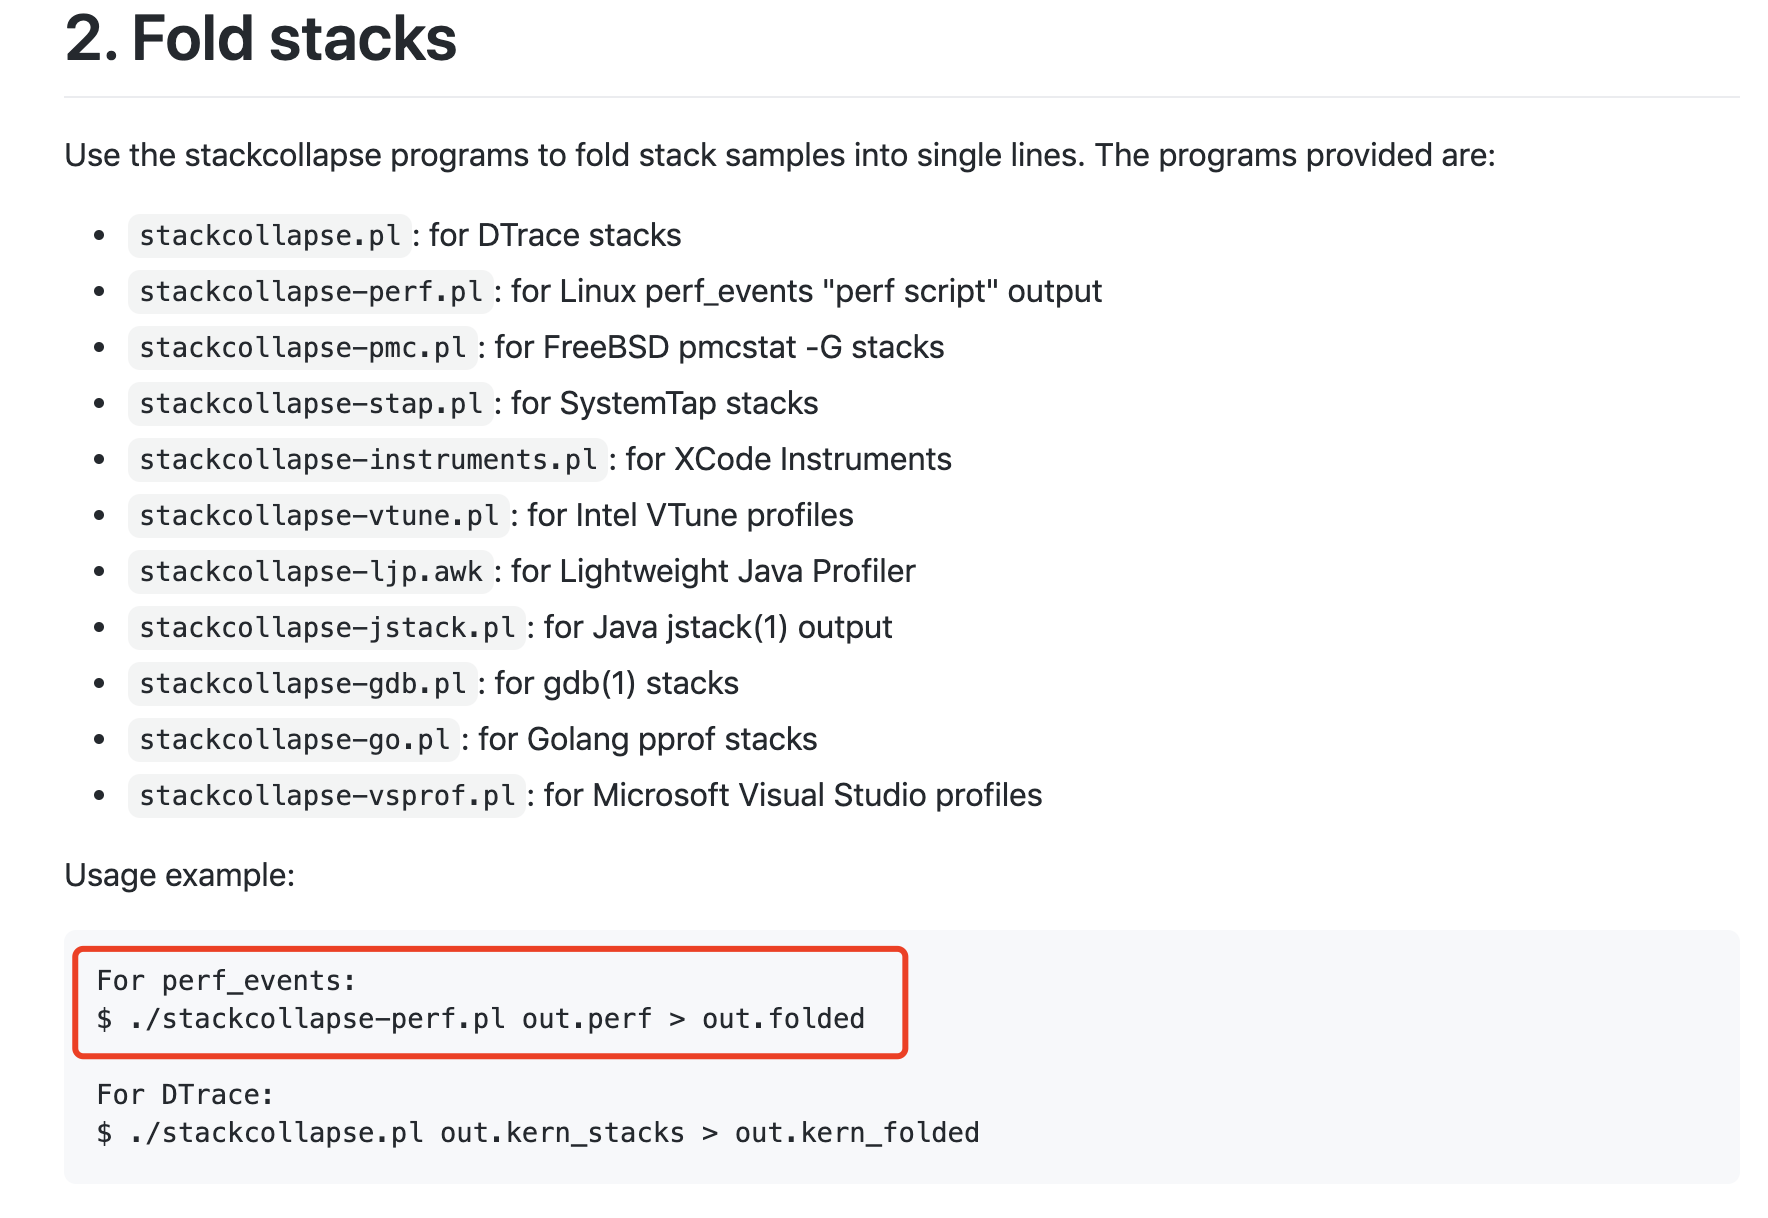Click the "Usage example:" text

180,875
